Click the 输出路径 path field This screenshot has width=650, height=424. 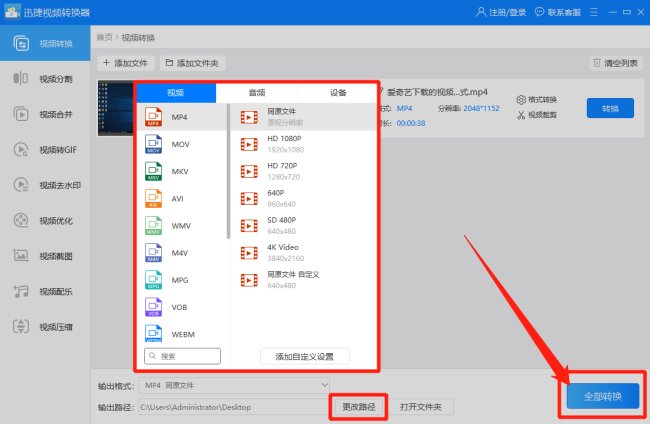click(234, 407)
